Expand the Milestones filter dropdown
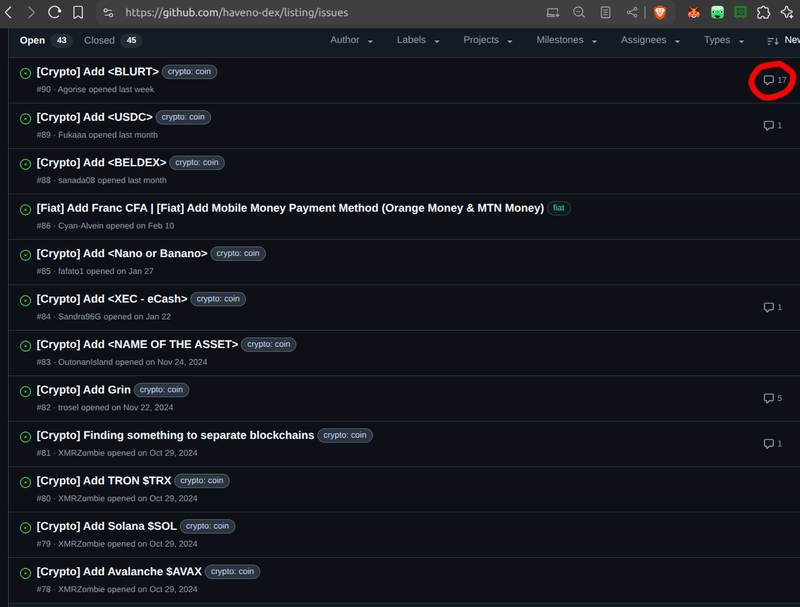 566,40
